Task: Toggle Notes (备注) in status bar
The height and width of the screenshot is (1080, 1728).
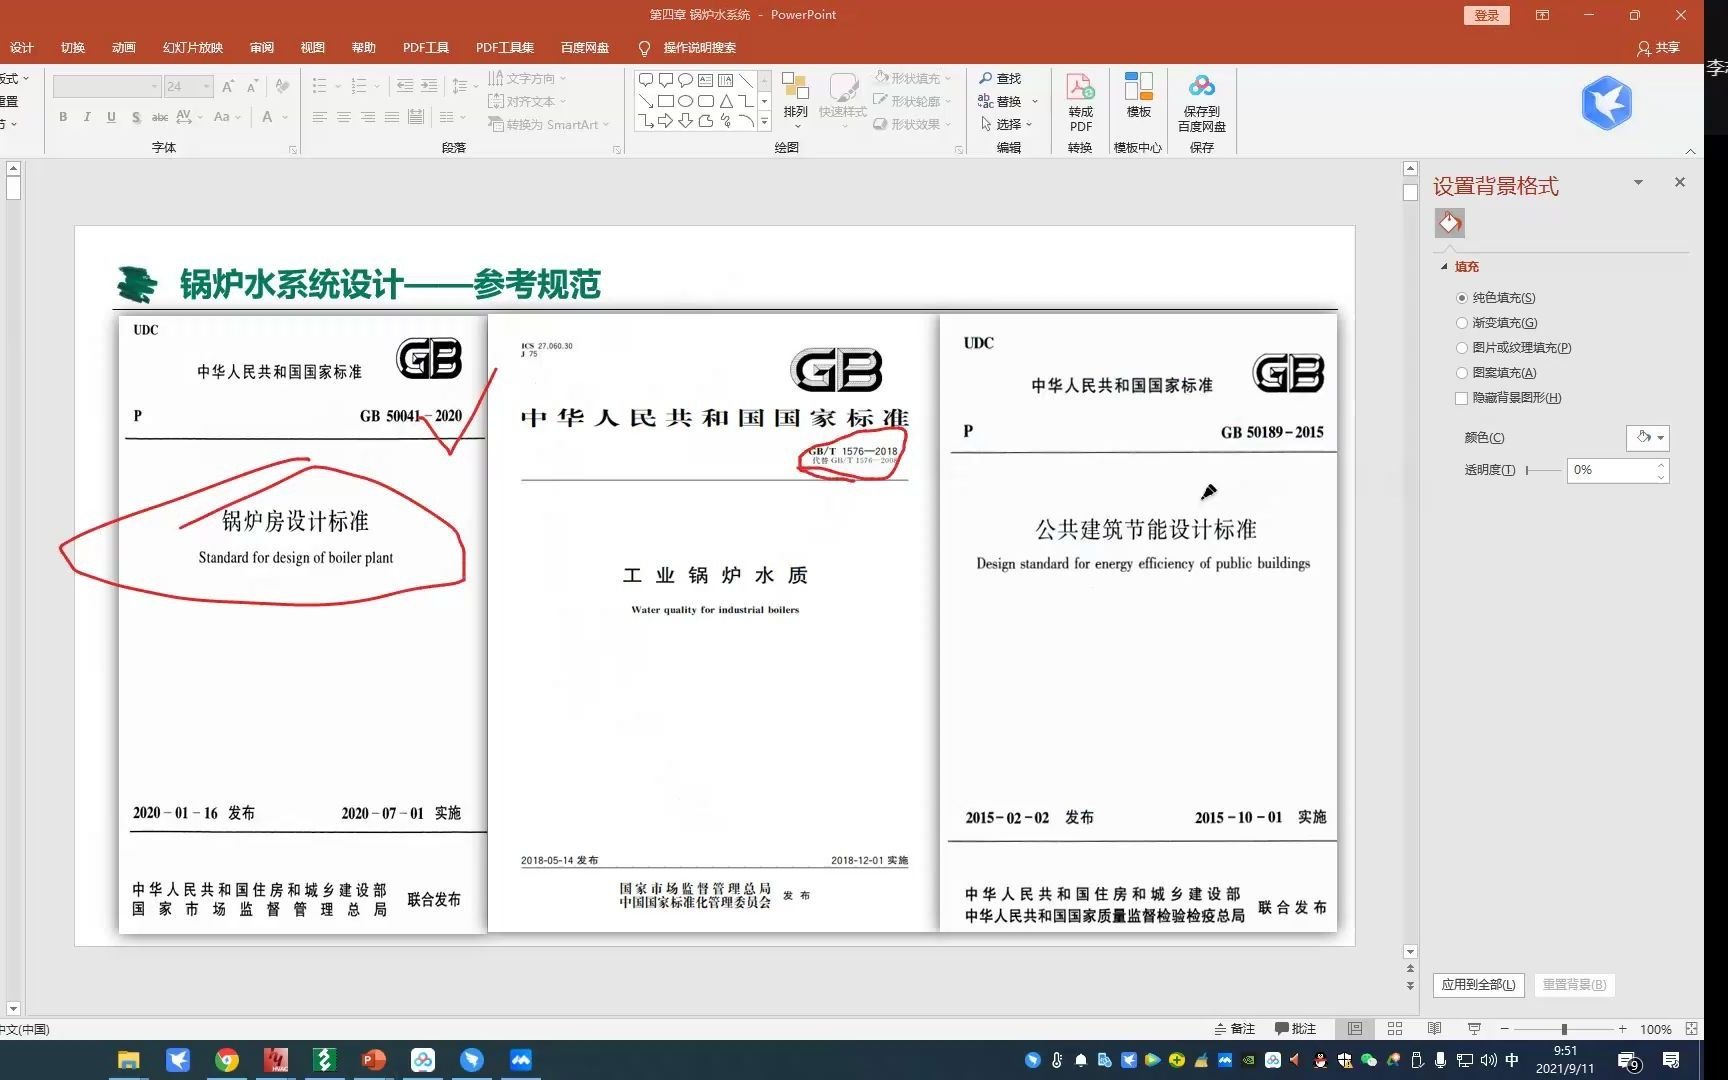Action: click(1234, 1028)
